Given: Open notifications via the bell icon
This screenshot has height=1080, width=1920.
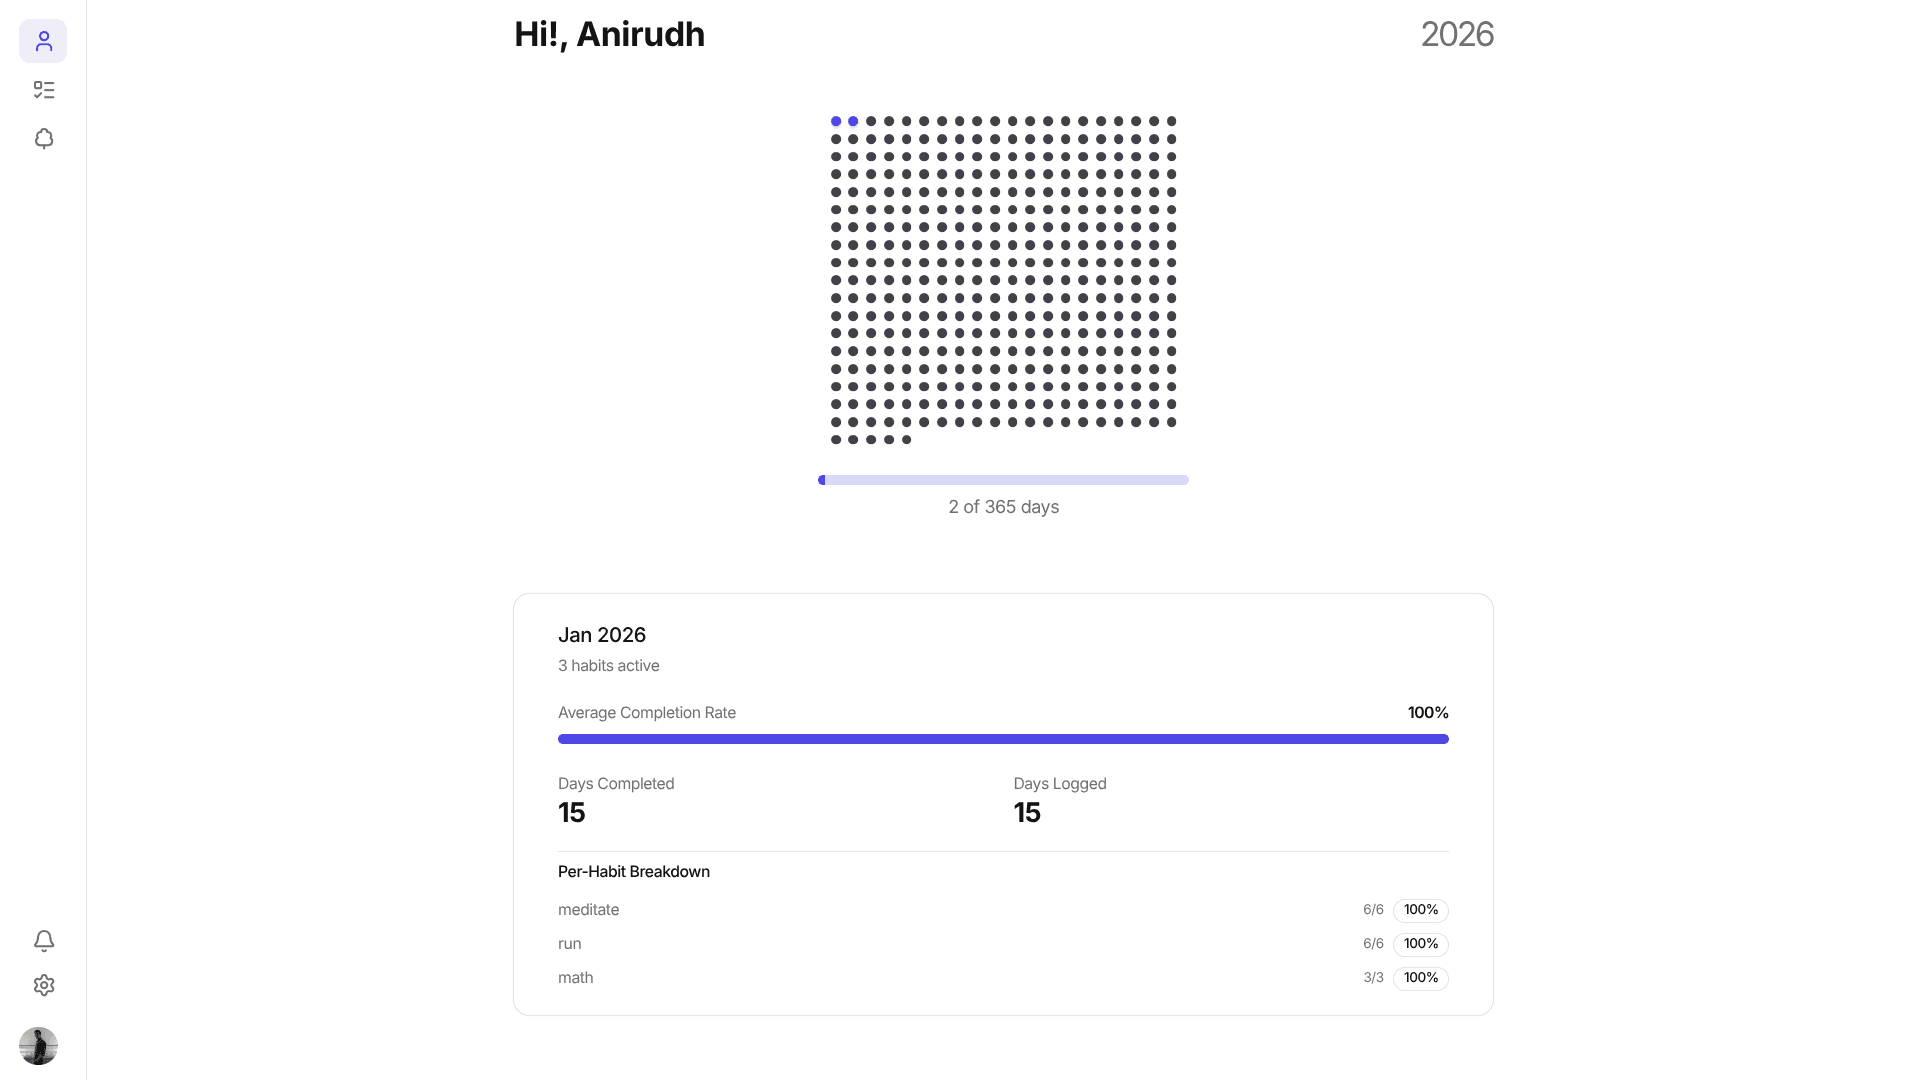Looking at the screenshot, I should (43, 941).
